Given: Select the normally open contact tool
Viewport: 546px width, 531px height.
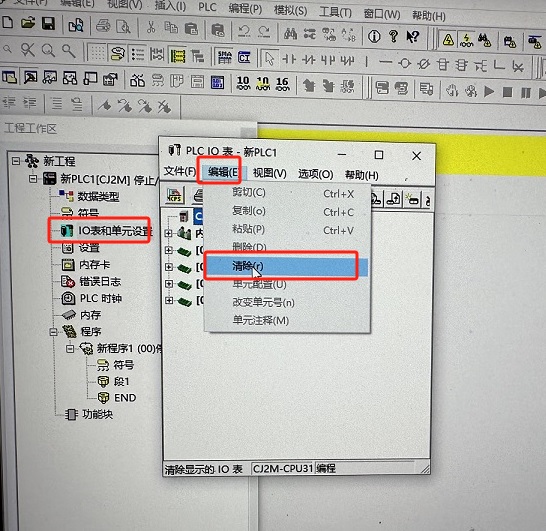Looking at the screenshot, I should pos(289,60).
